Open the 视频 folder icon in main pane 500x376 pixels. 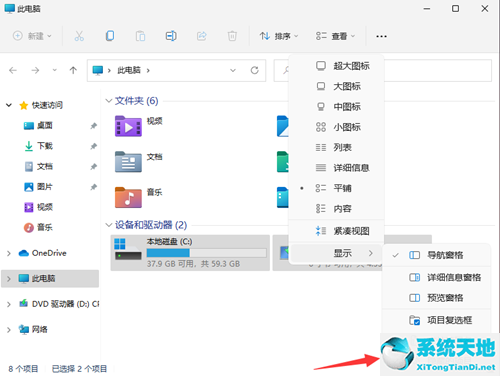click(128, 126)
